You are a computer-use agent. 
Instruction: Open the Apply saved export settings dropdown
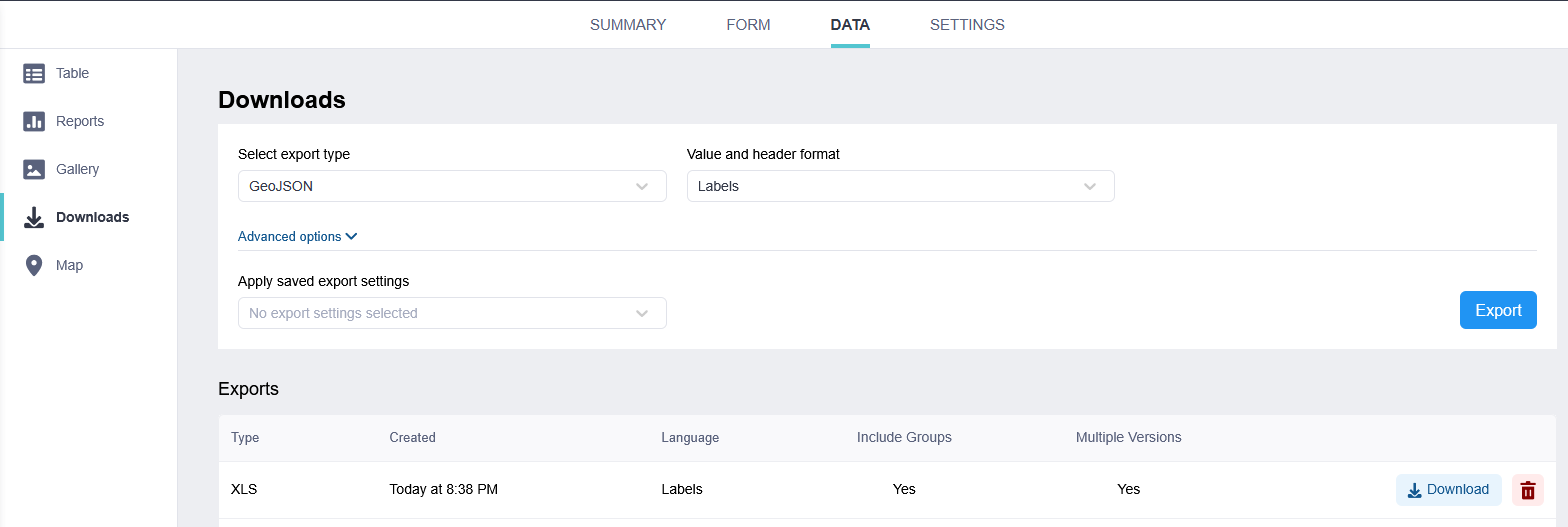[451, 313]
